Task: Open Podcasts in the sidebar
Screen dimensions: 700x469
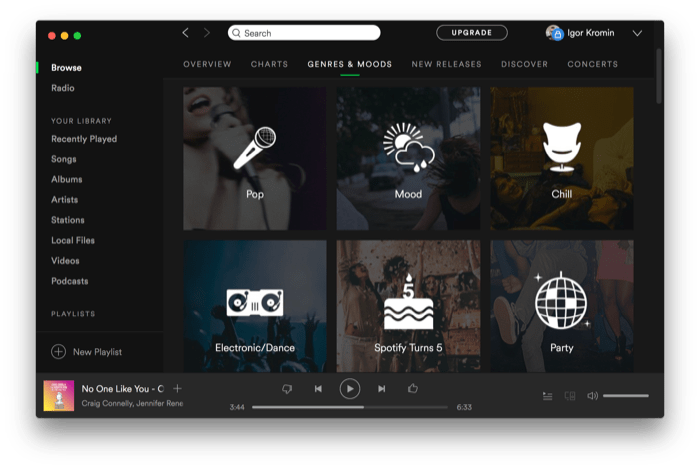Action: click(70, 281)
